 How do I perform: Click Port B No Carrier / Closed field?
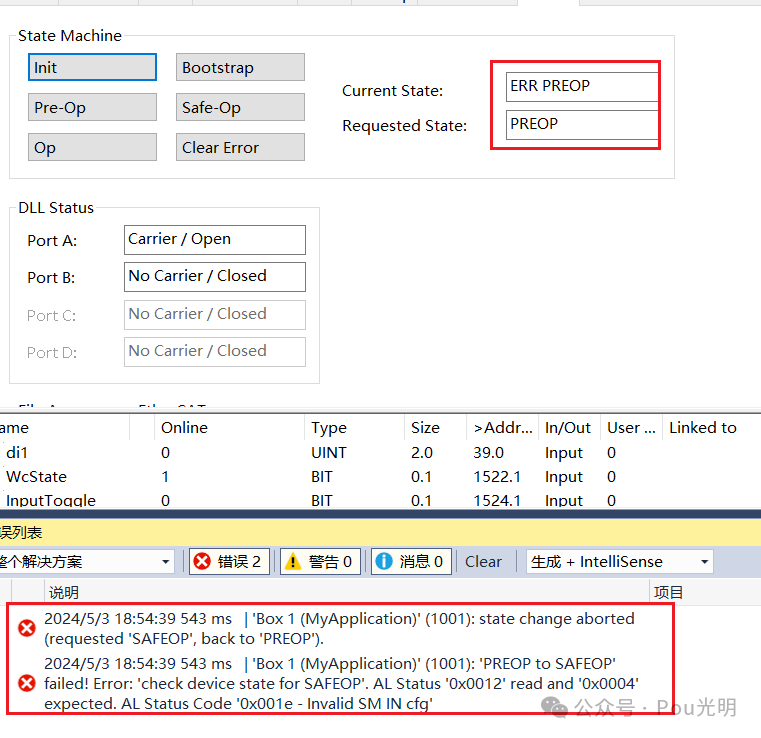point(215,277)
